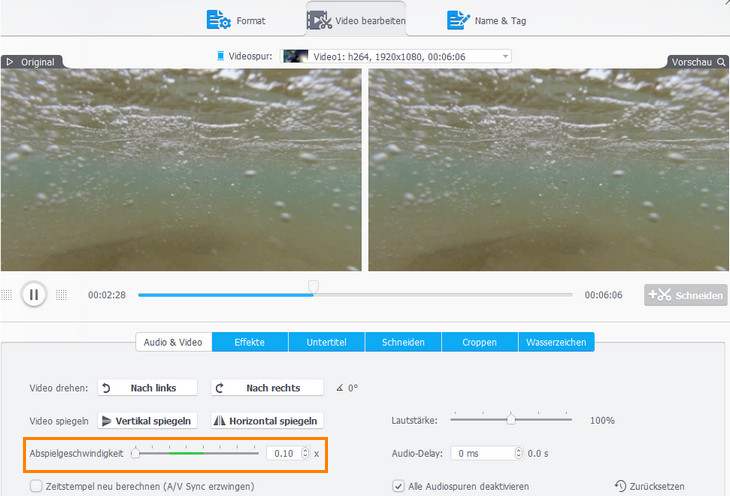Click the Format gear-document icon
Image resolution: width=730 pixels, height=496 pixels.
(218, 20)
